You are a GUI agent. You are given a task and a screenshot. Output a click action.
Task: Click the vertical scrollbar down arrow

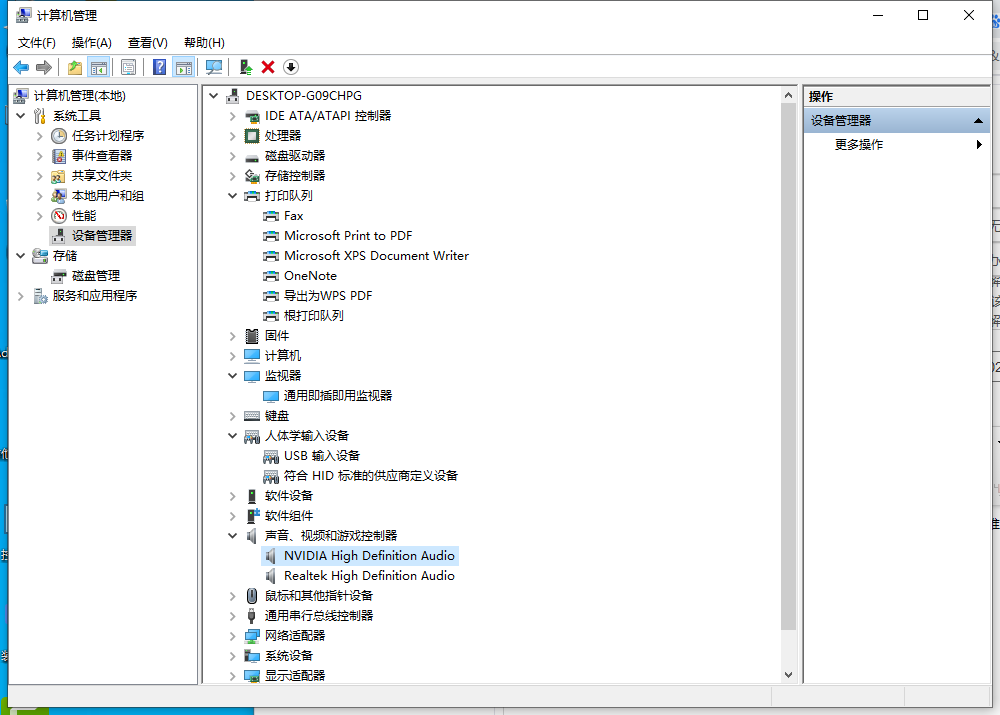(x=789, y=674)
